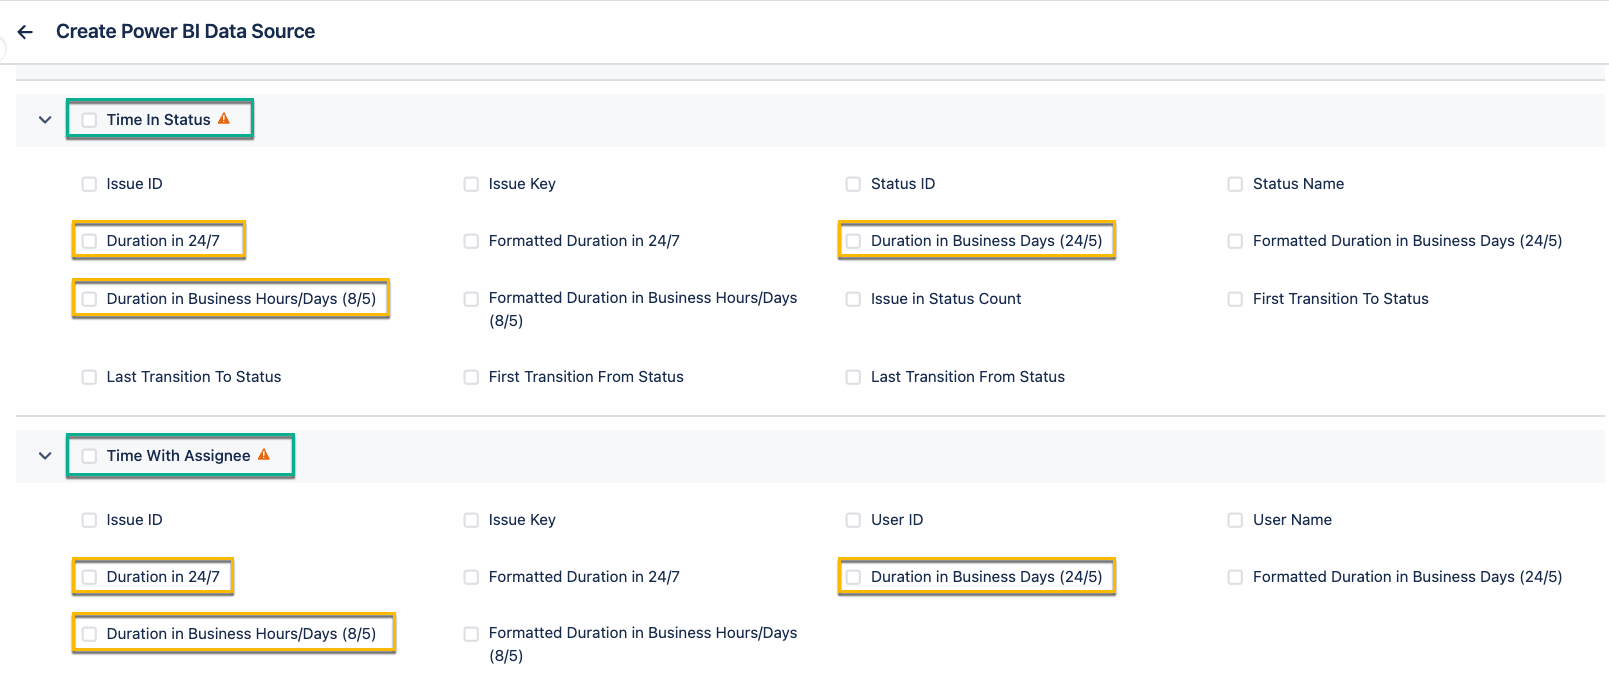
Task: Check Issue ID under Time With Assignee
Action: click(89, 520)
